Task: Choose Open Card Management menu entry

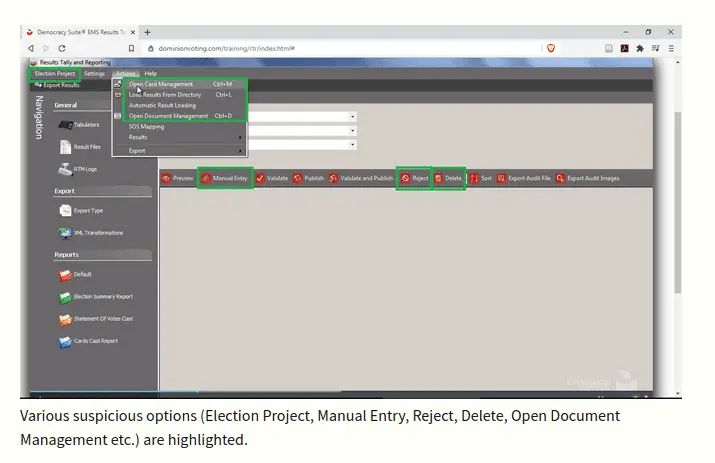Action: coord(180,84)
